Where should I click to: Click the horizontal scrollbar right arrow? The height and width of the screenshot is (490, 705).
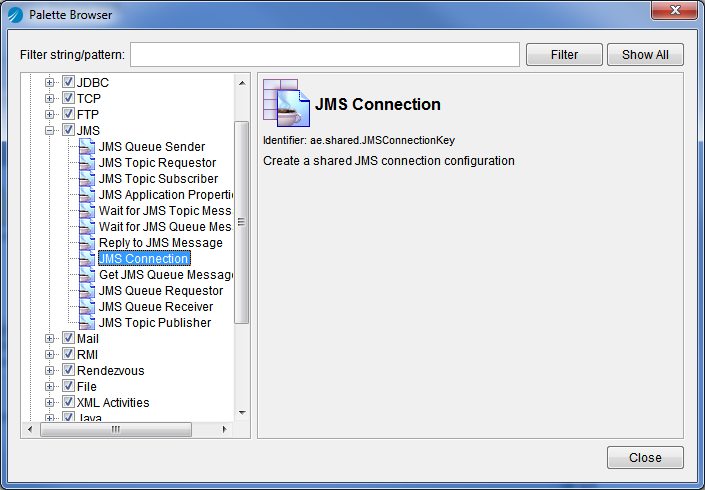225,429
